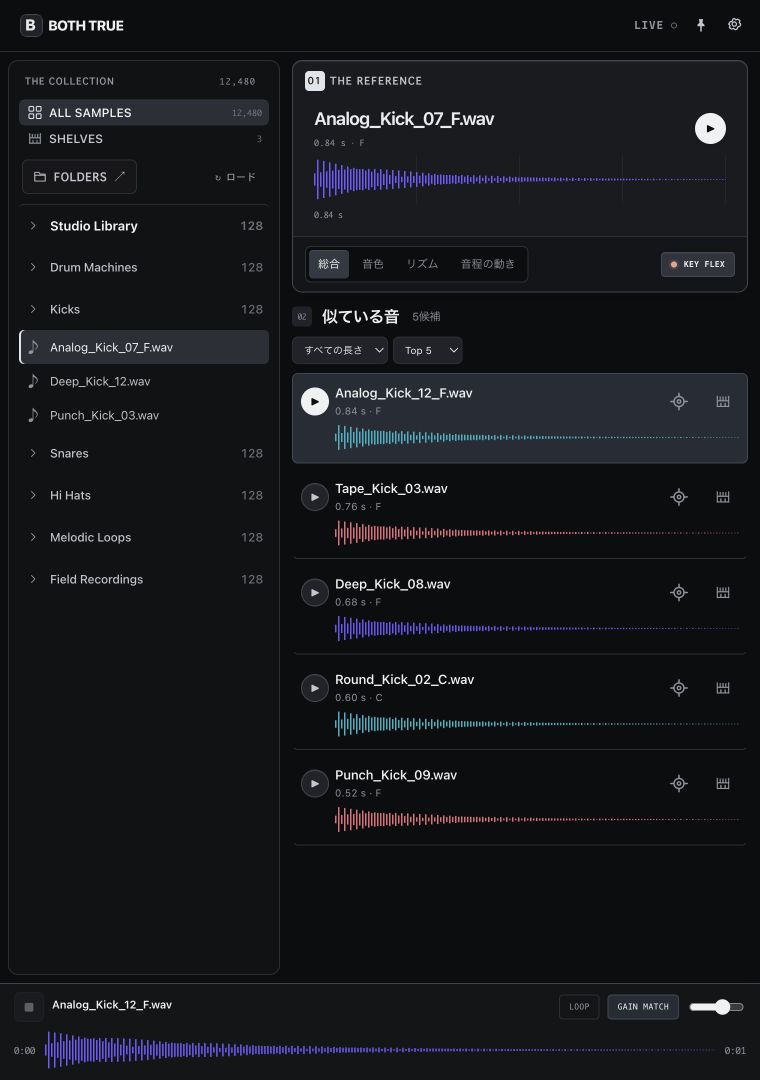Toggle GAIN MATCH in the player
Screen dimensions: 760x1080
coord(643,1007)
